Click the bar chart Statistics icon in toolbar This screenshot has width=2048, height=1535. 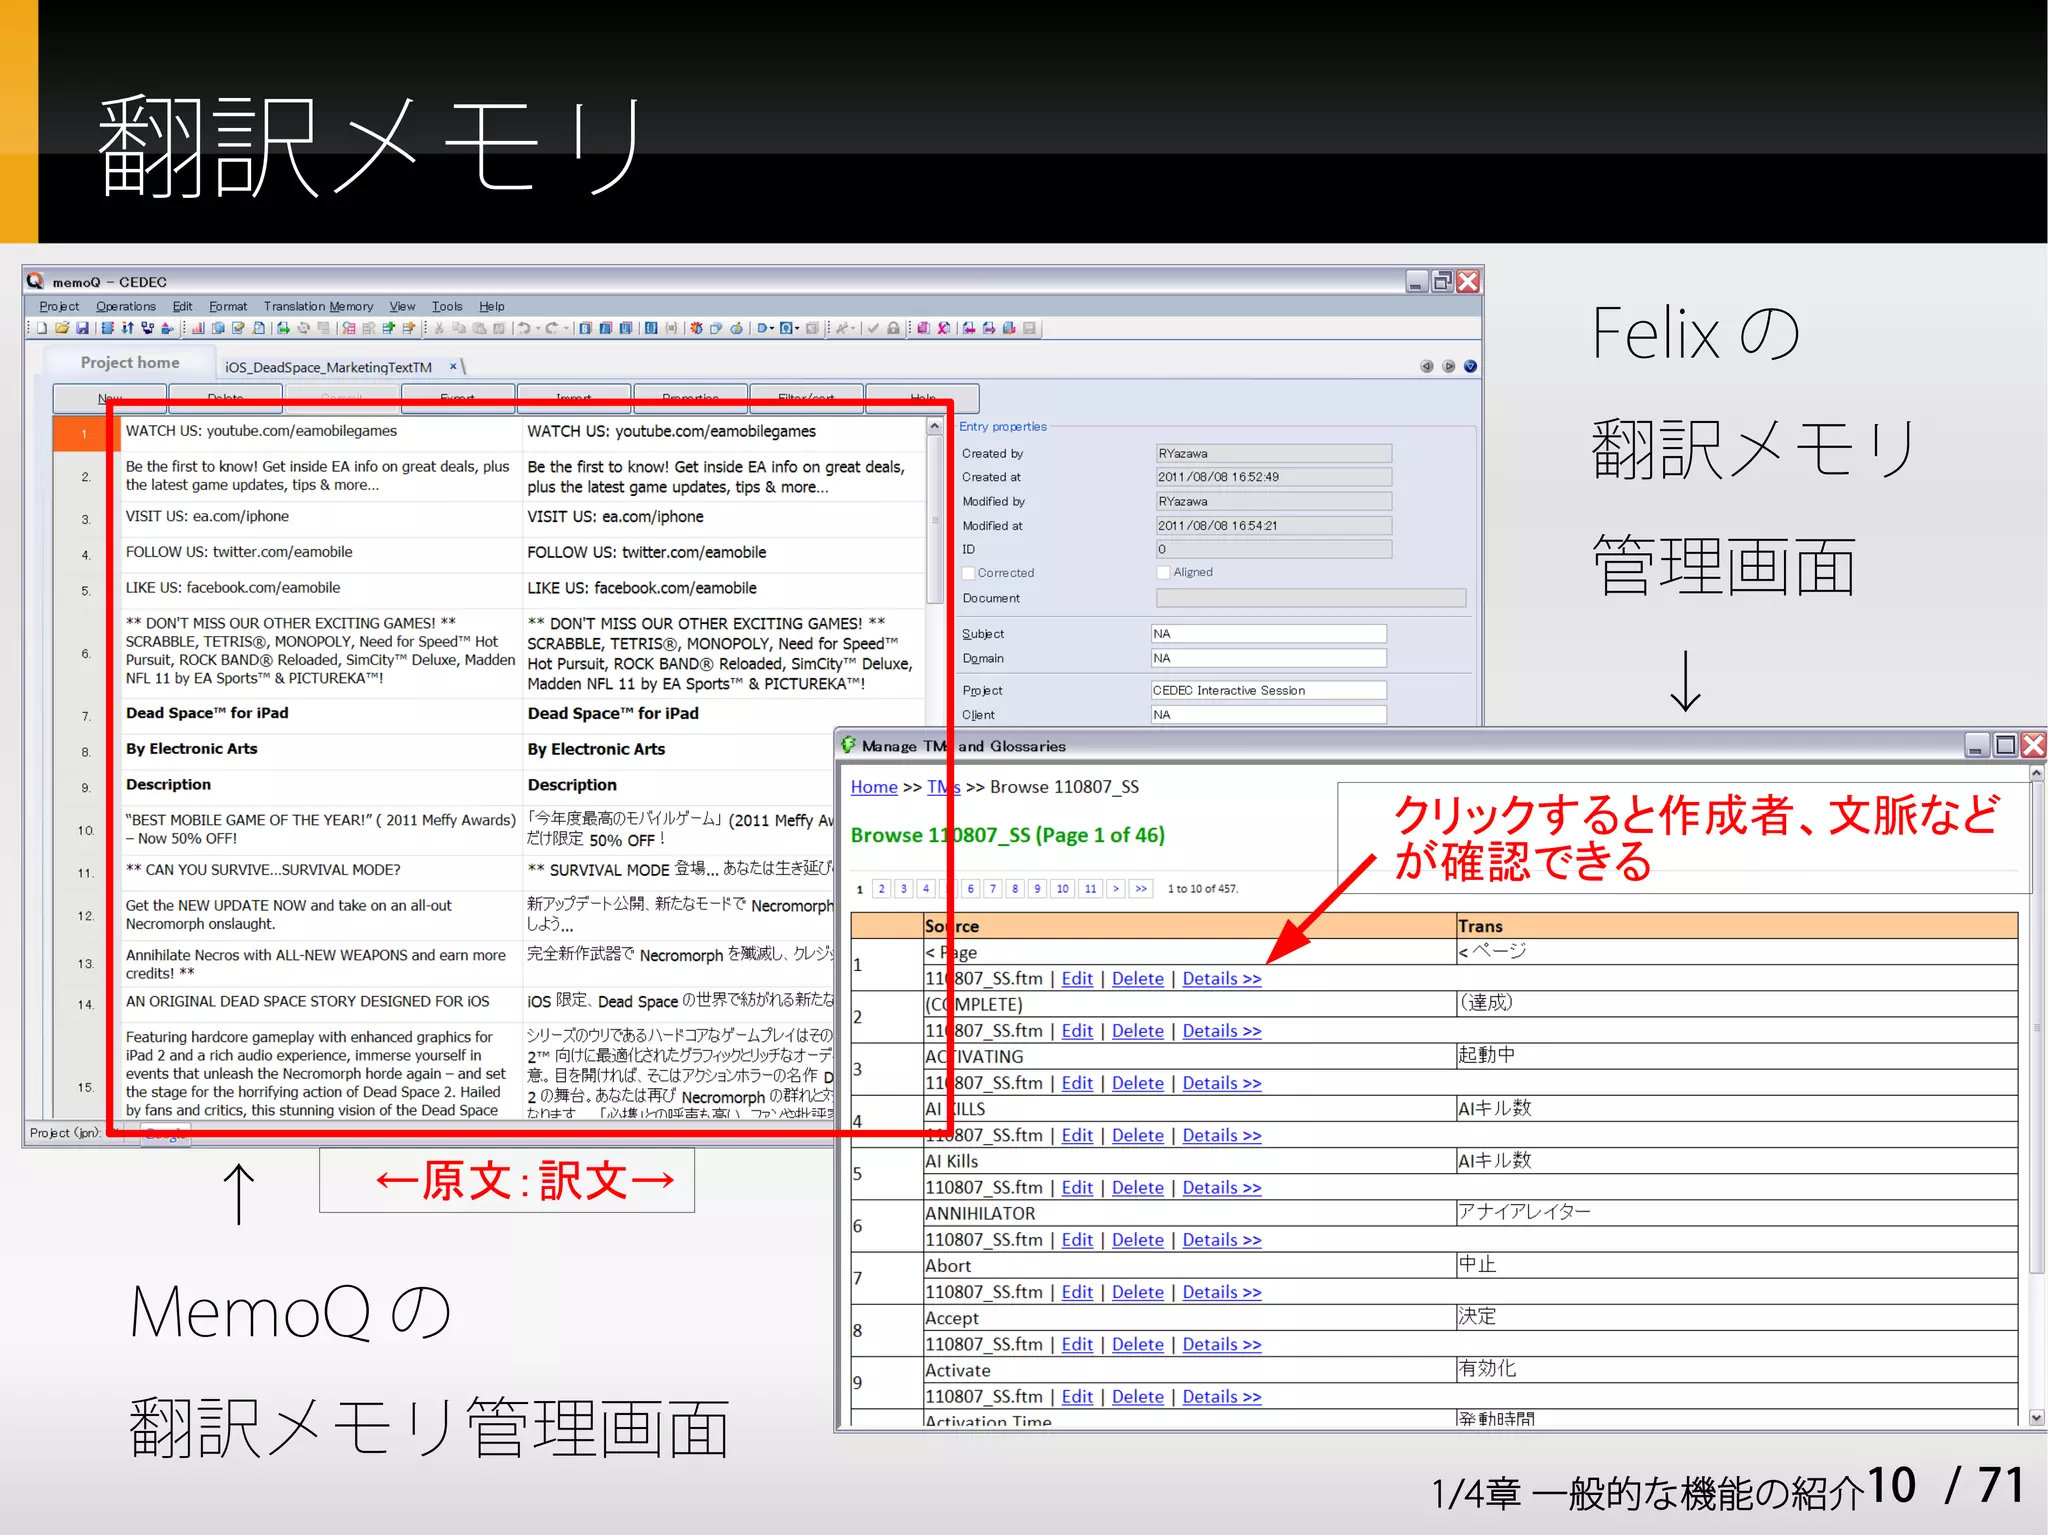point(198,328)
